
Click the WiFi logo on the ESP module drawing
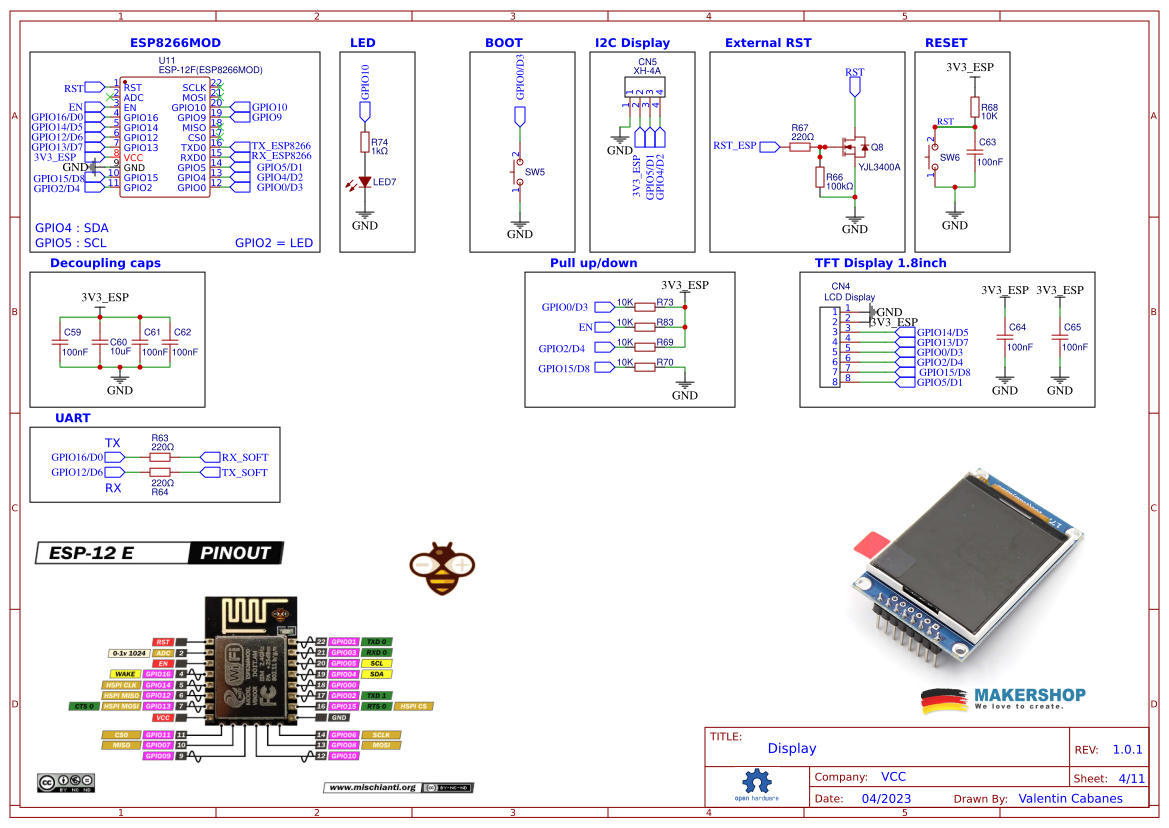235,666
